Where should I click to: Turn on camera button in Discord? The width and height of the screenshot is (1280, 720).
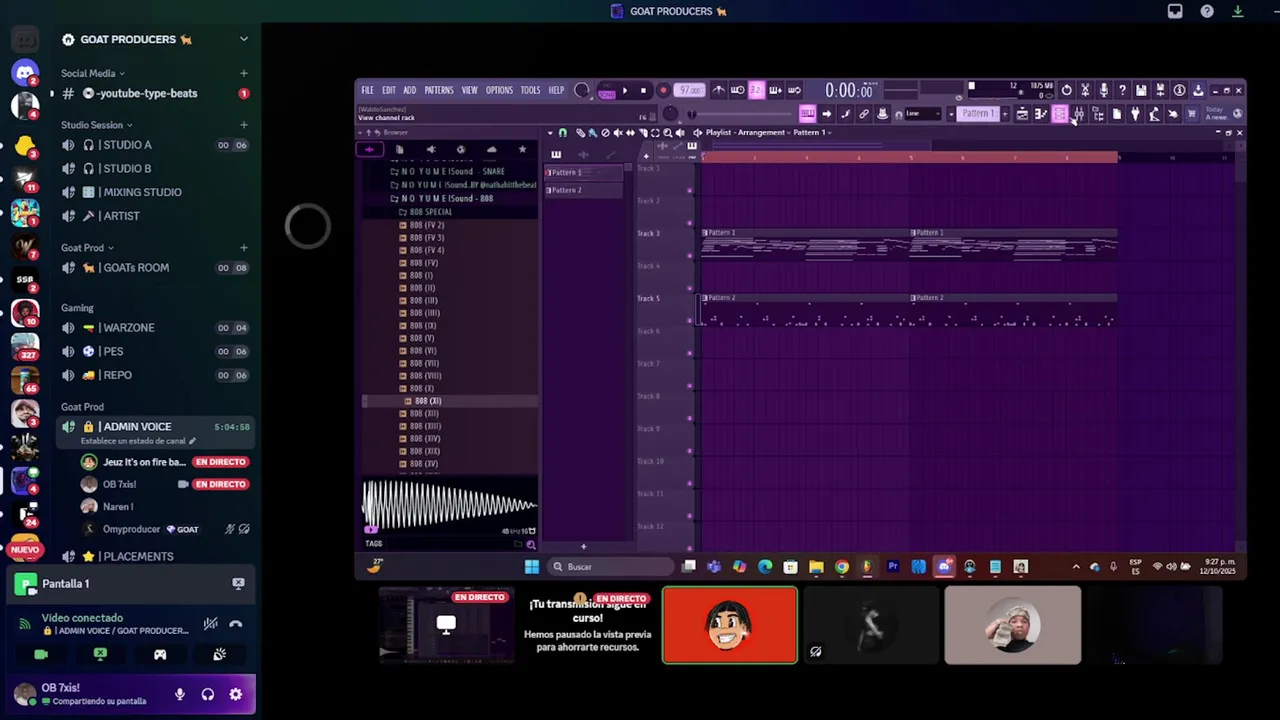(41, 654)
